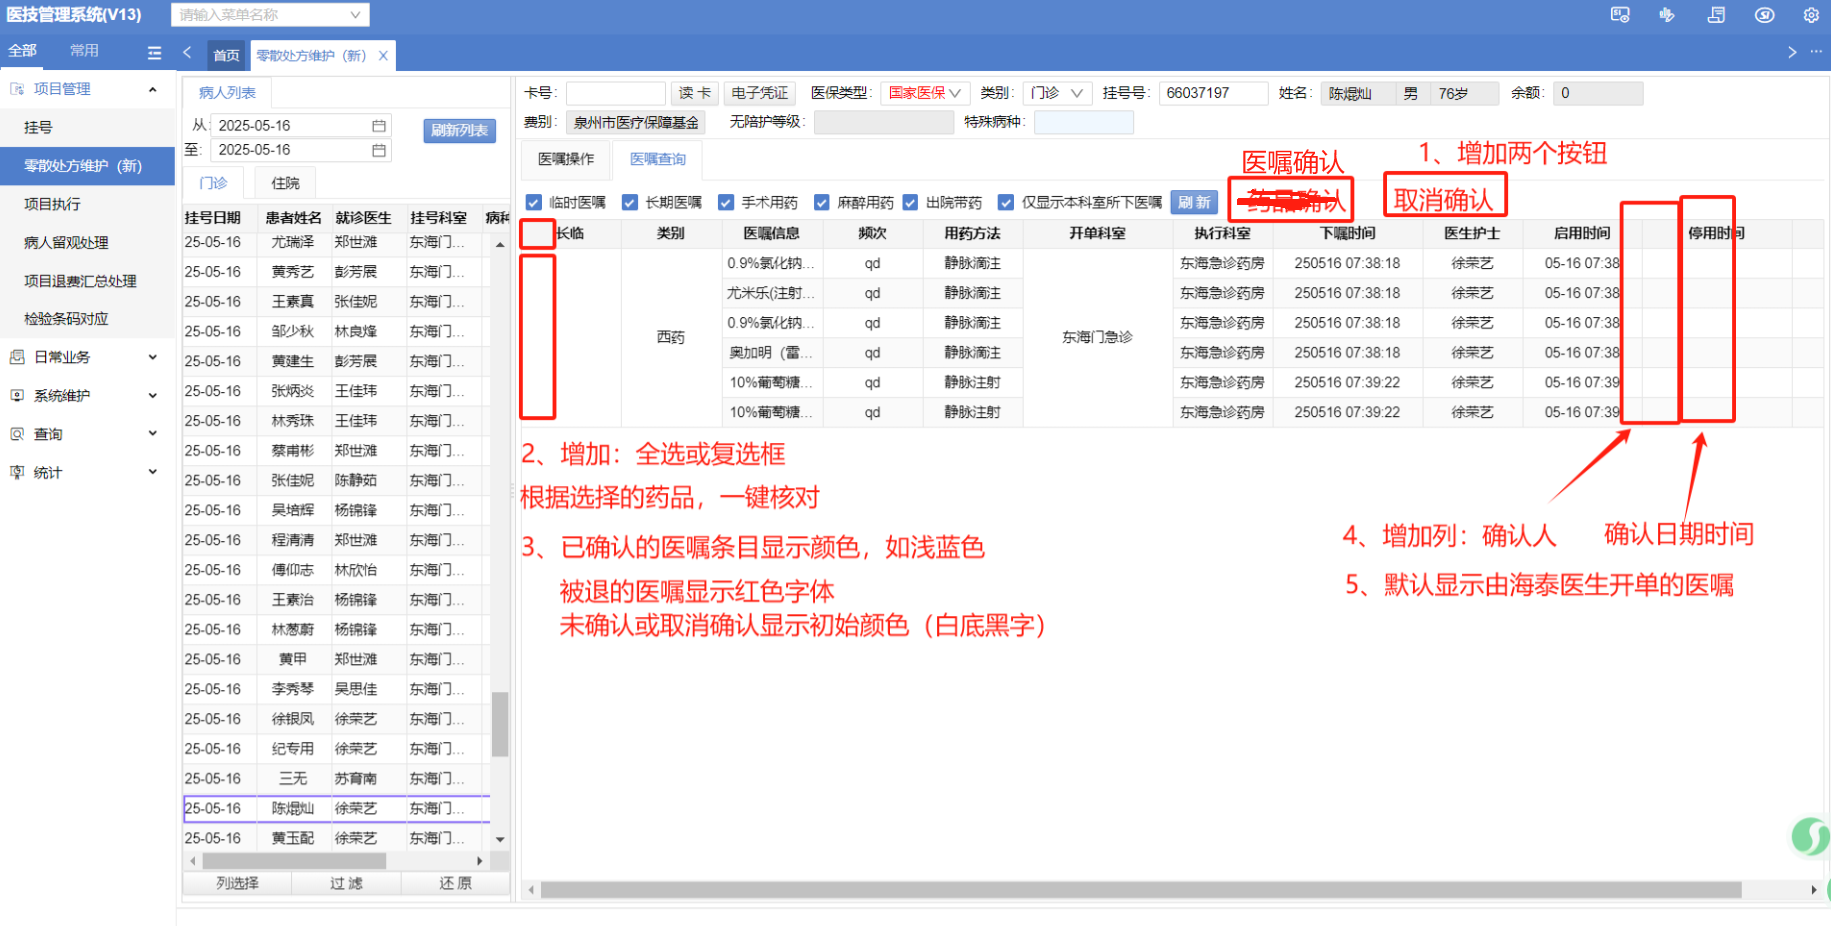Image resolution: width=1831 pixels, height=926 pixels.
Task: Click the patient list's horizontal scrollbar thumb
Action: coord(294,861)
